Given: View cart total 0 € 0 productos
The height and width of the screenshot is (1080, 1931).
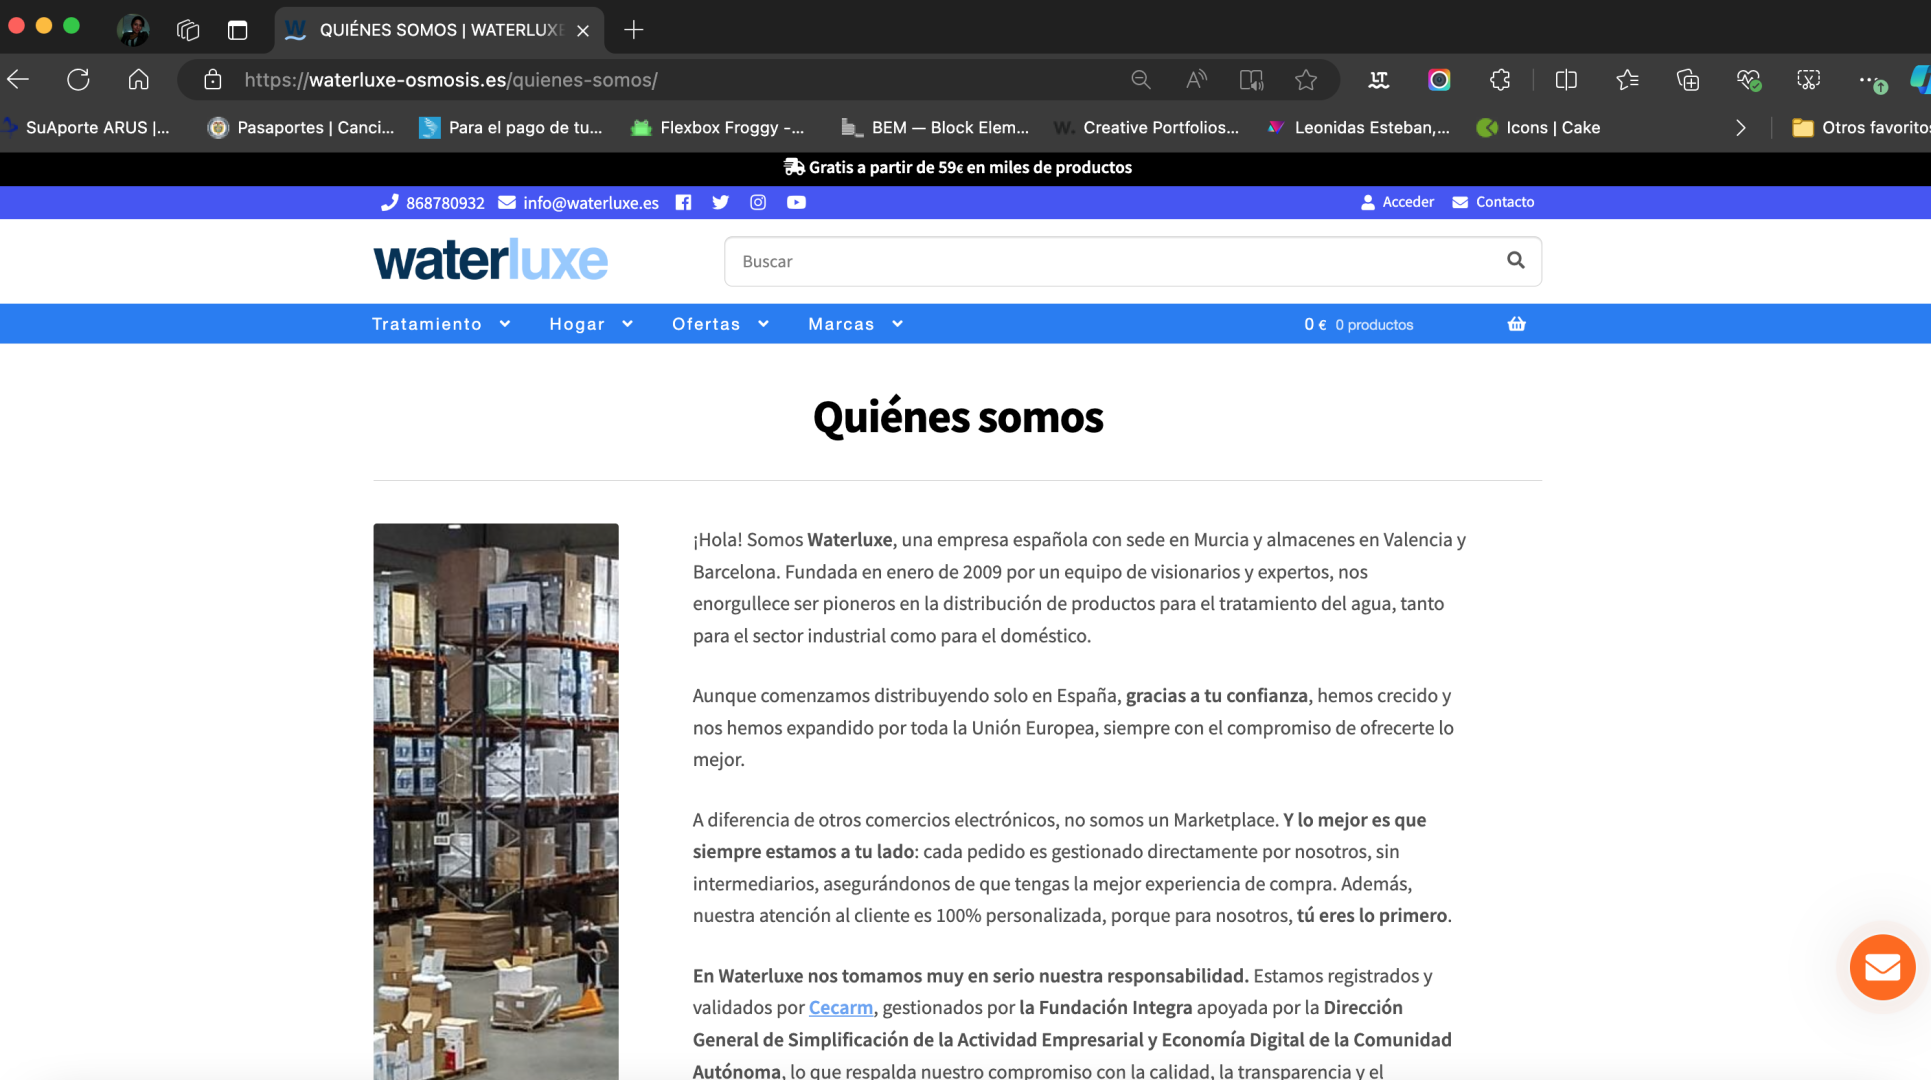Looking at the screenshot, I should pyautogui.click(x=1358, y=324).
